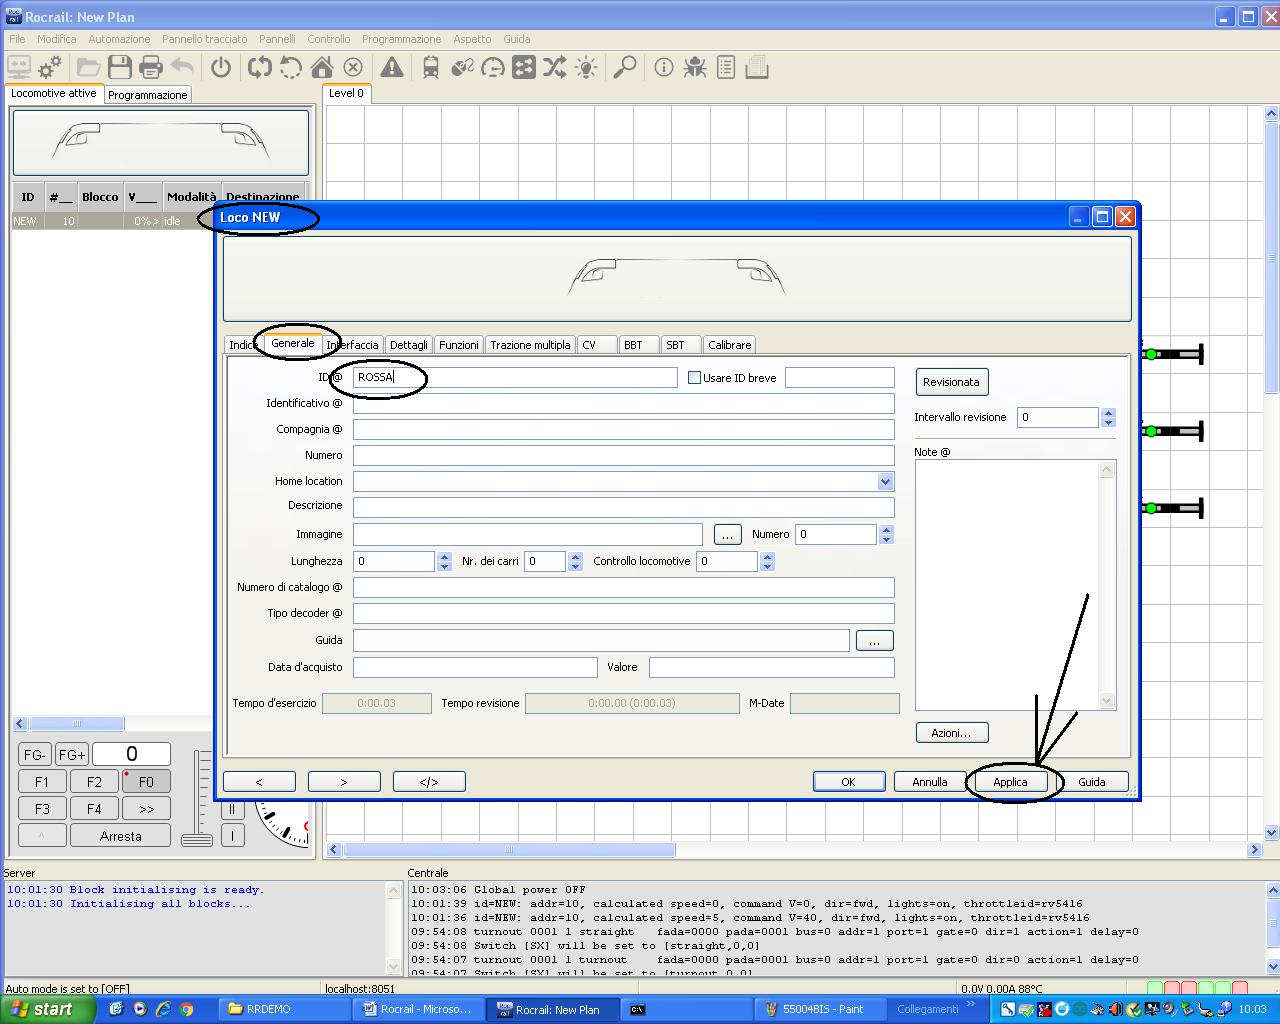The height and width of the screenshot is (1024, 1280).
Task: Open Windows start button
Action: [x=48, y=1009]
